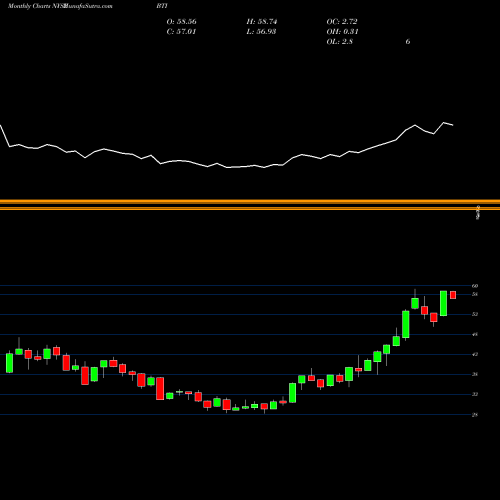Click the 28 price axis label
Image resolution: width=500 pixels, height=500 pixels.
pos(475,415)
